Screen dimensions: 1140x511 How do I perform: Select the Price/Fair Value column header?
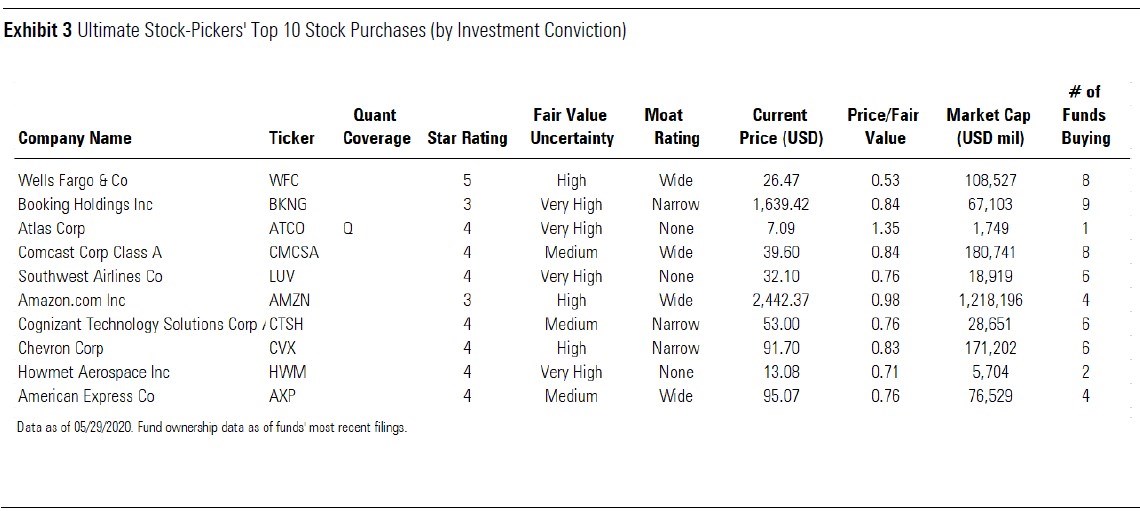[x=883, y=127]
